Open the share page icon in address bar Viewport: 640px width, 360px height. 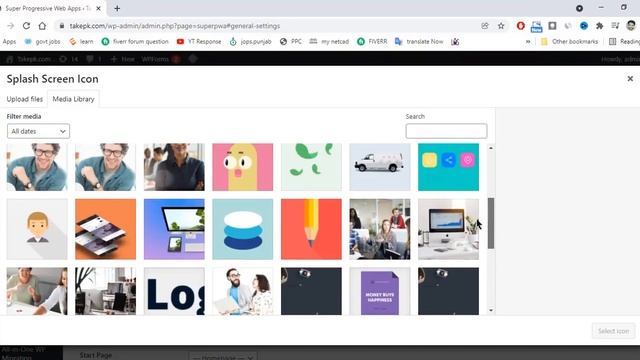tap(484, 26)
